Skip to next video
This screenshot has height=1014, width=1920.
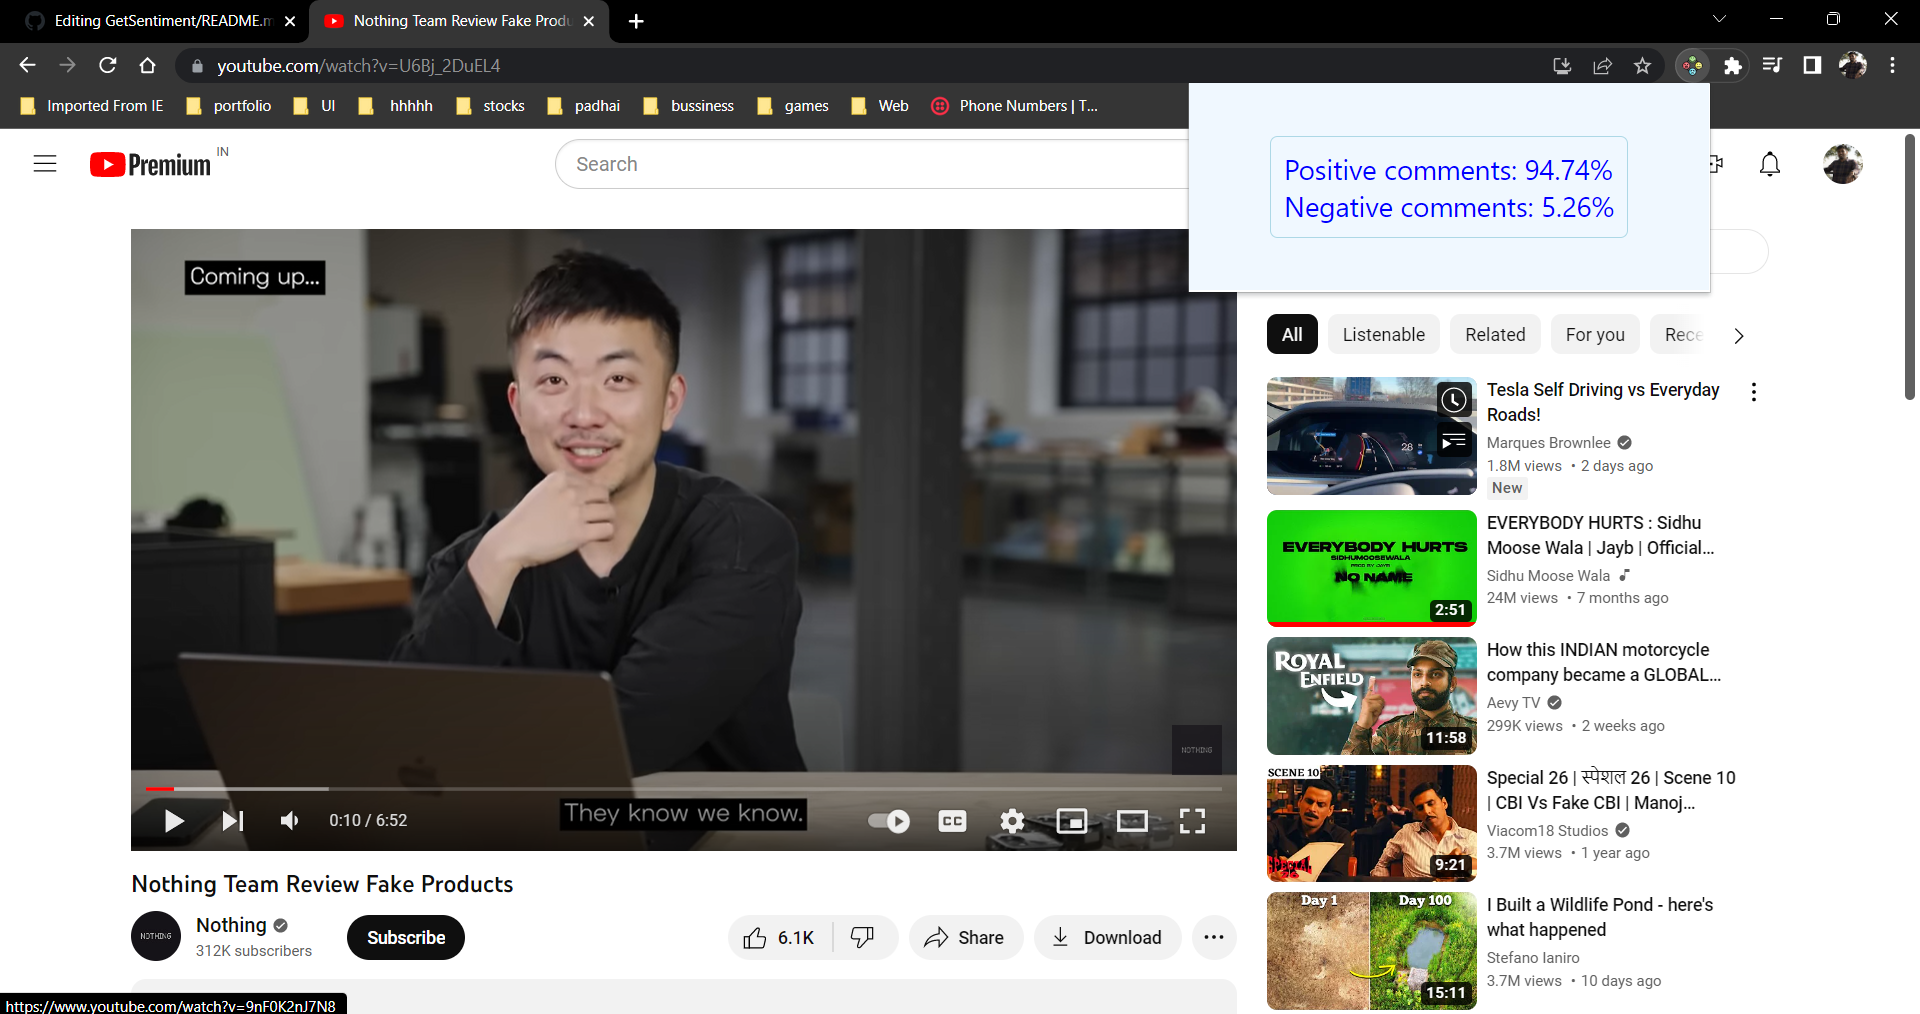tap(232, 821)
